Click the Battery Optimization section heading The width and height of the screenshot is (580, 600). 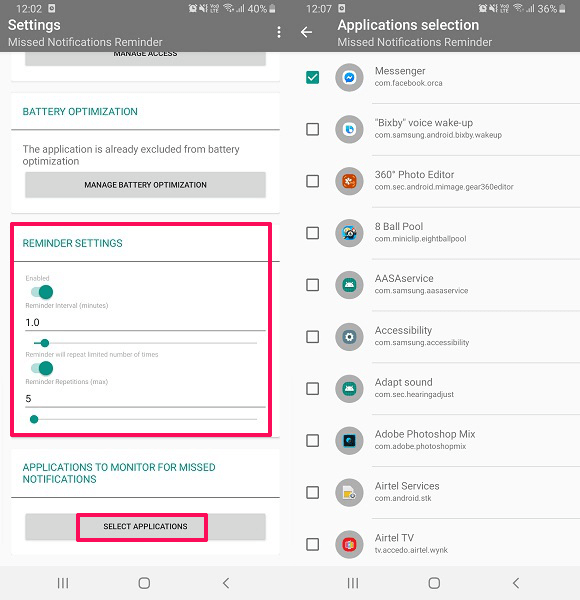click(80, 112)
